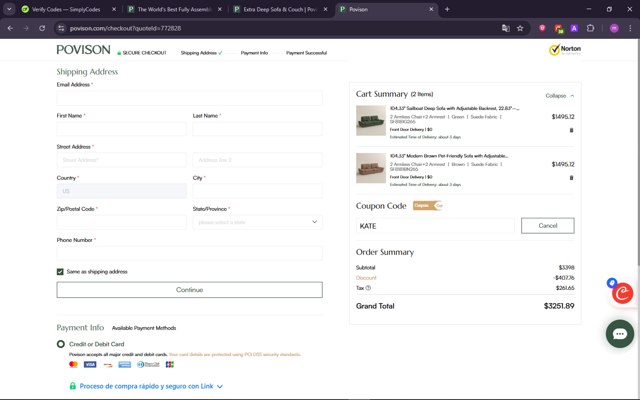The height and width of the screenshot is (400, 640).
Task: Click the coupon code field containing KATE
Action: pyautogui.click(x=435, y=226)
